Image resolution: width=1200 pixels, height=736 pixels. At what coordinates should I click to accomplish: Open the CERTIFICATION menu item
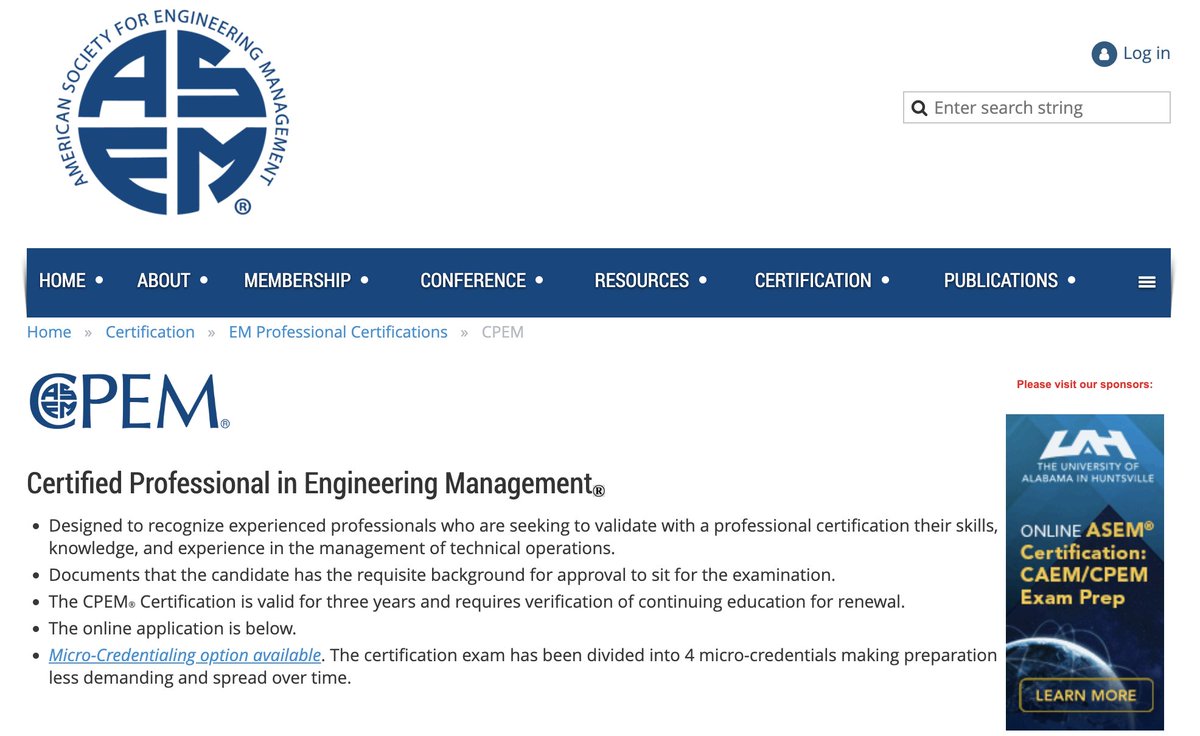813,281
